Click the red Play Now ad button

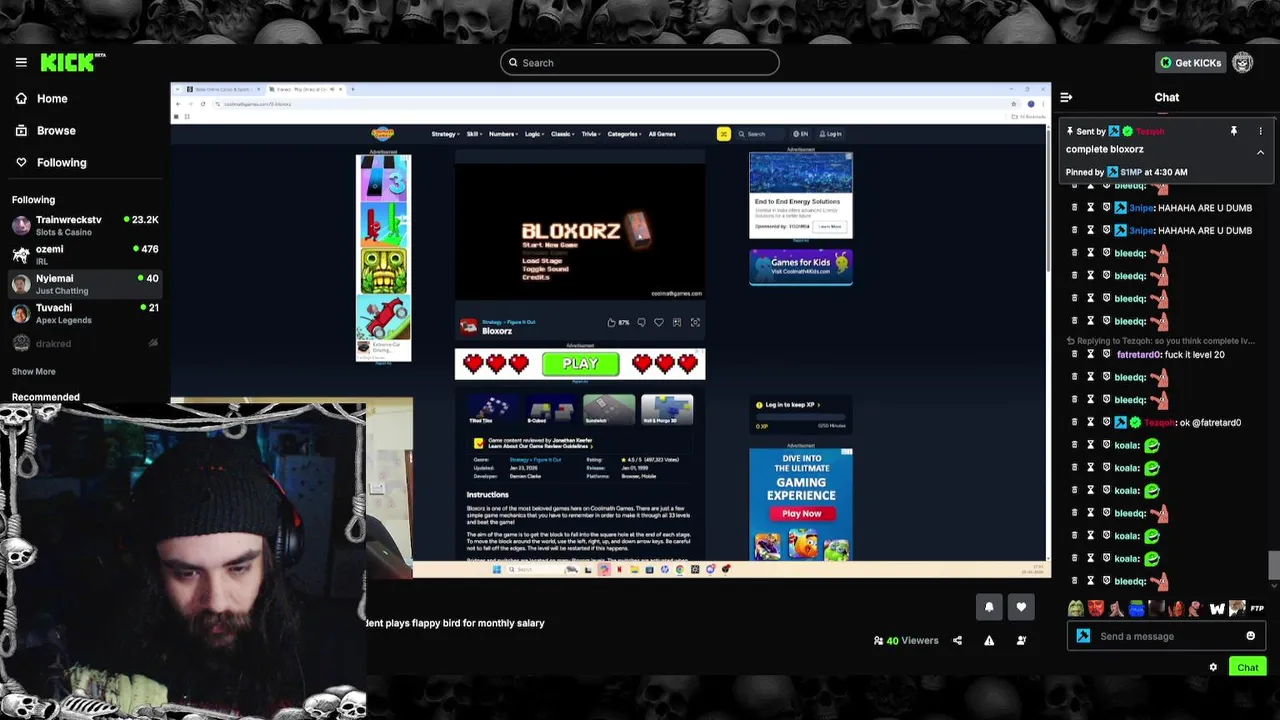point(801,513)
